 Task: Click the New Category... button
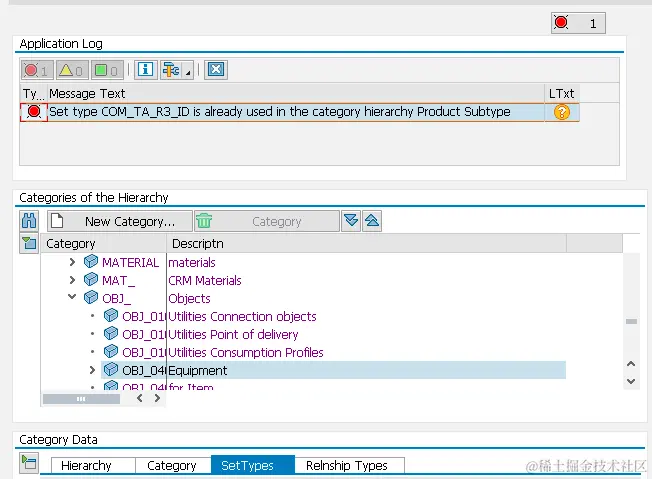pyautogui.click(x=120, y=221)
